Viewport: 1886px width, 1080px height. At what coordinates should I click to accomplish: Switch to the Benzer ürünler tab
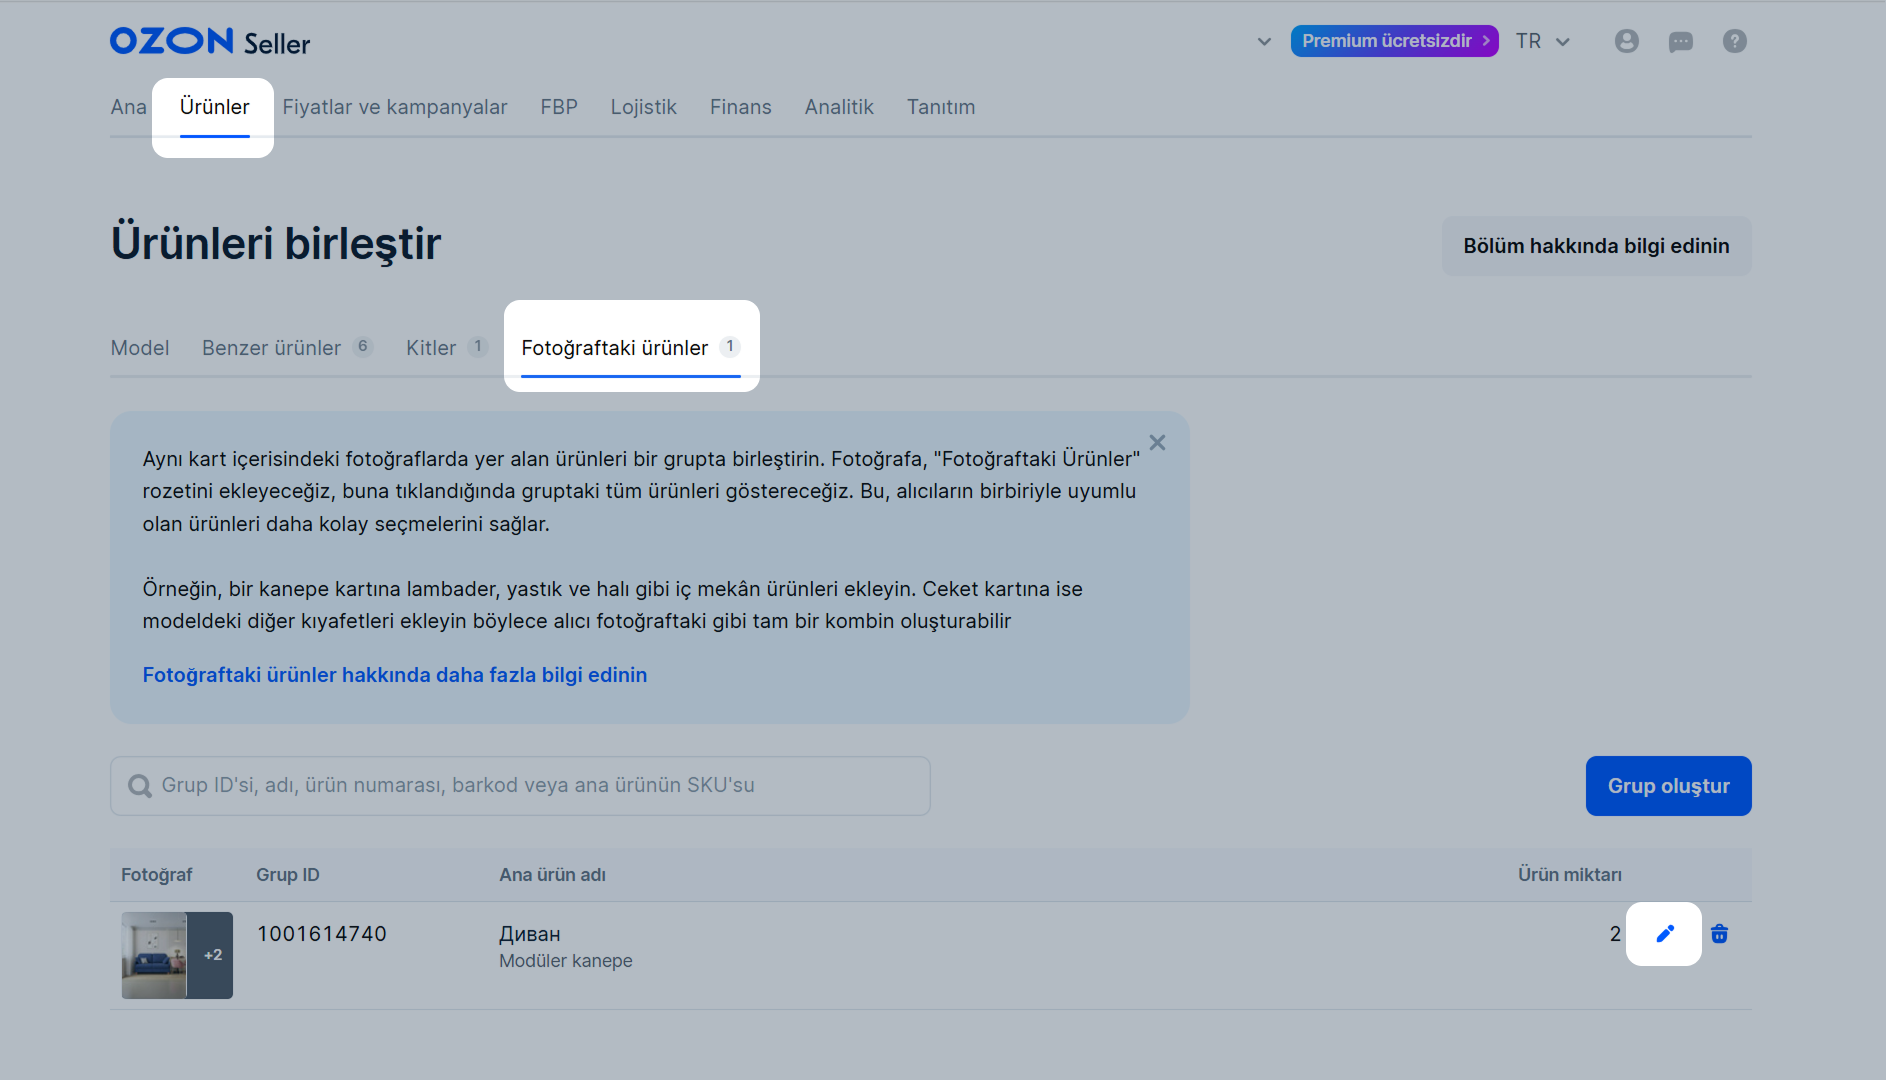(287, 348)
